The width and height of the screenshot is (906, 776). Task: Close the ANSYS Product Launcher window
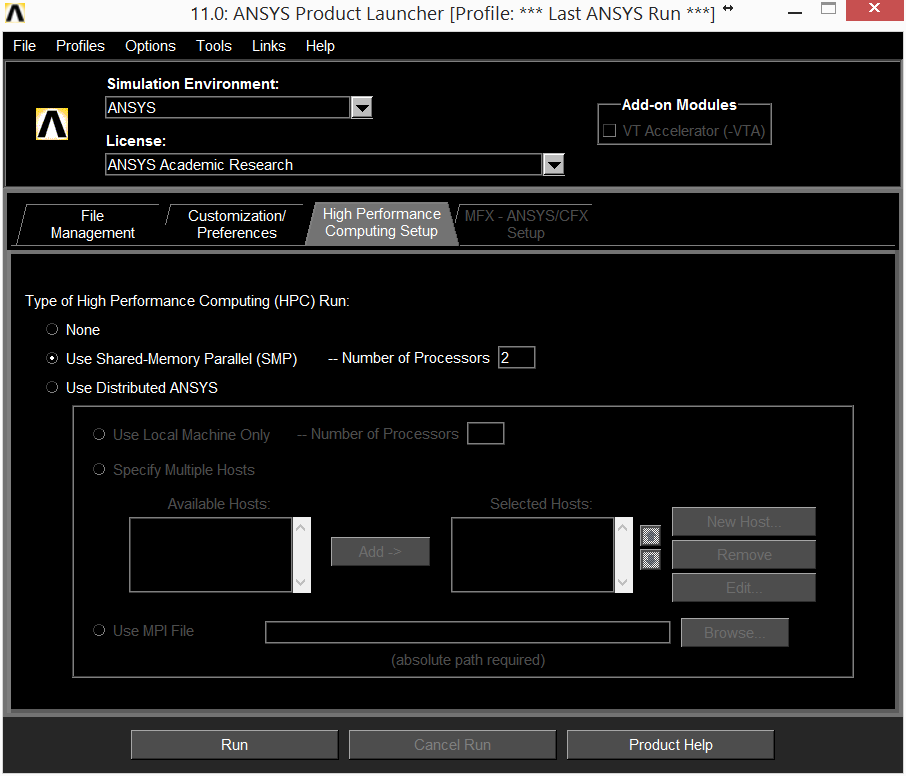pyautogui.click(x=874, y=9)
